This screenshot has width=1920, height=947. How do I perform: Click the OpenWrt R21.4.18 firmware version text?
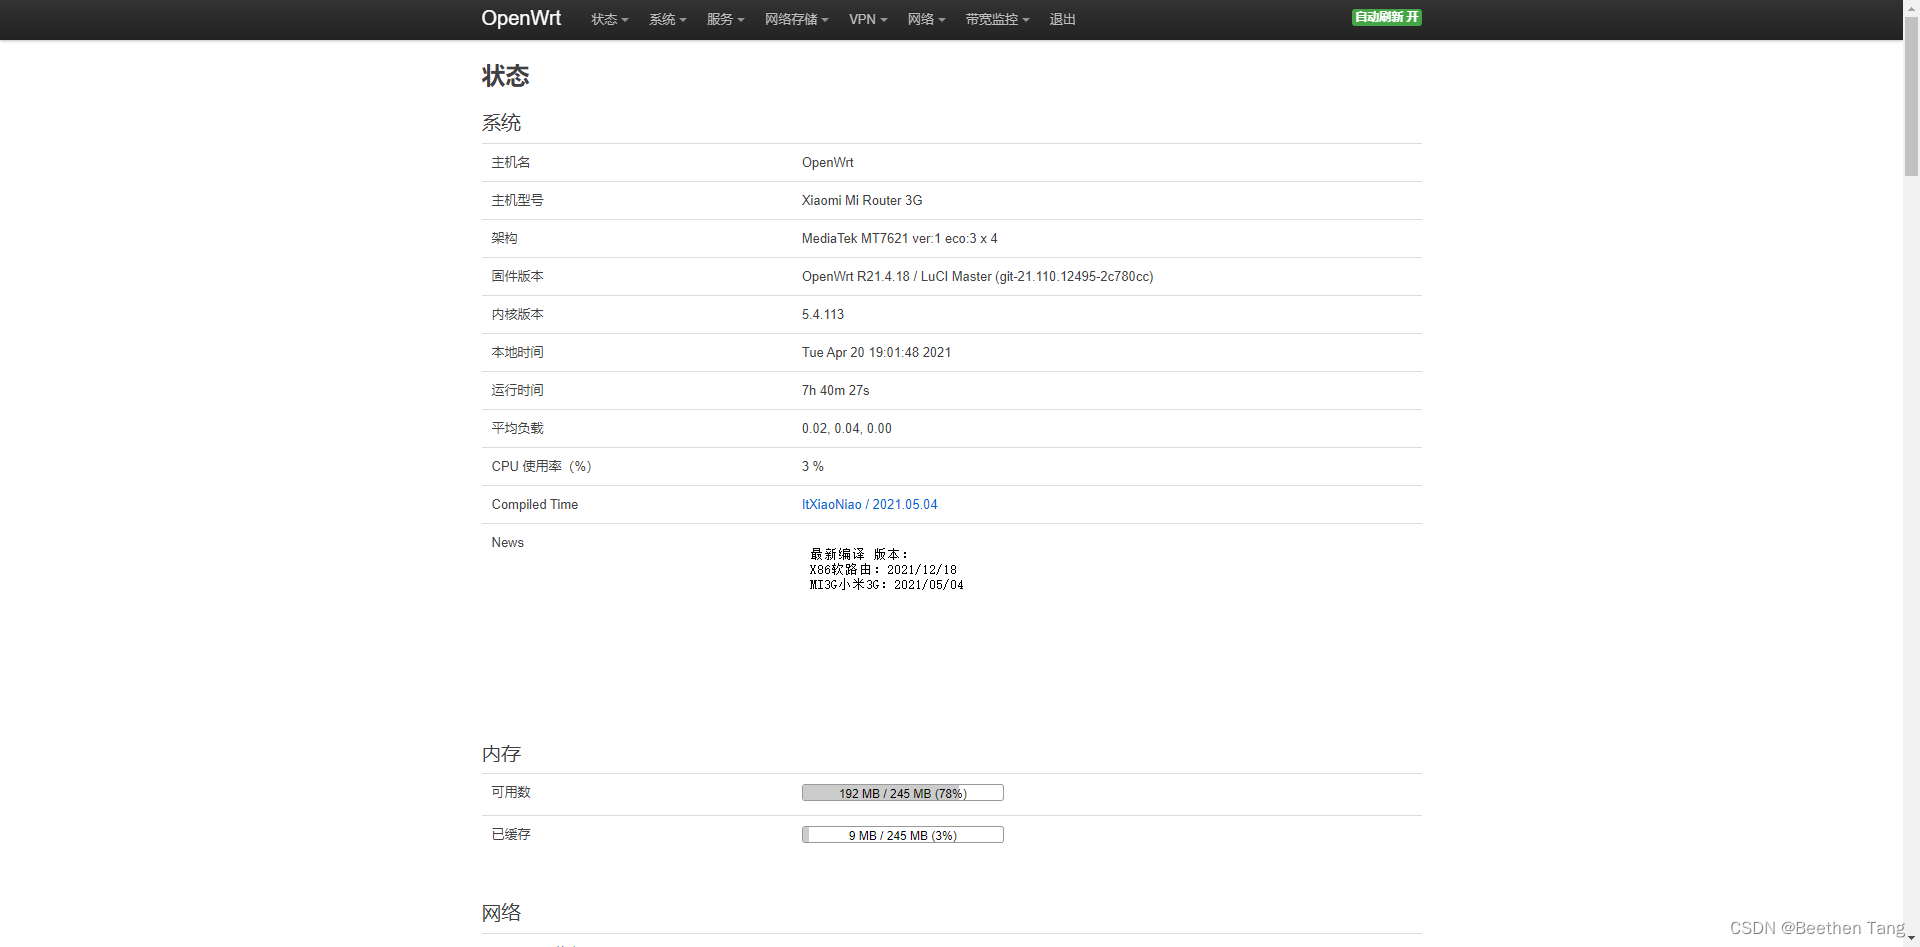[x=977, y=276]
